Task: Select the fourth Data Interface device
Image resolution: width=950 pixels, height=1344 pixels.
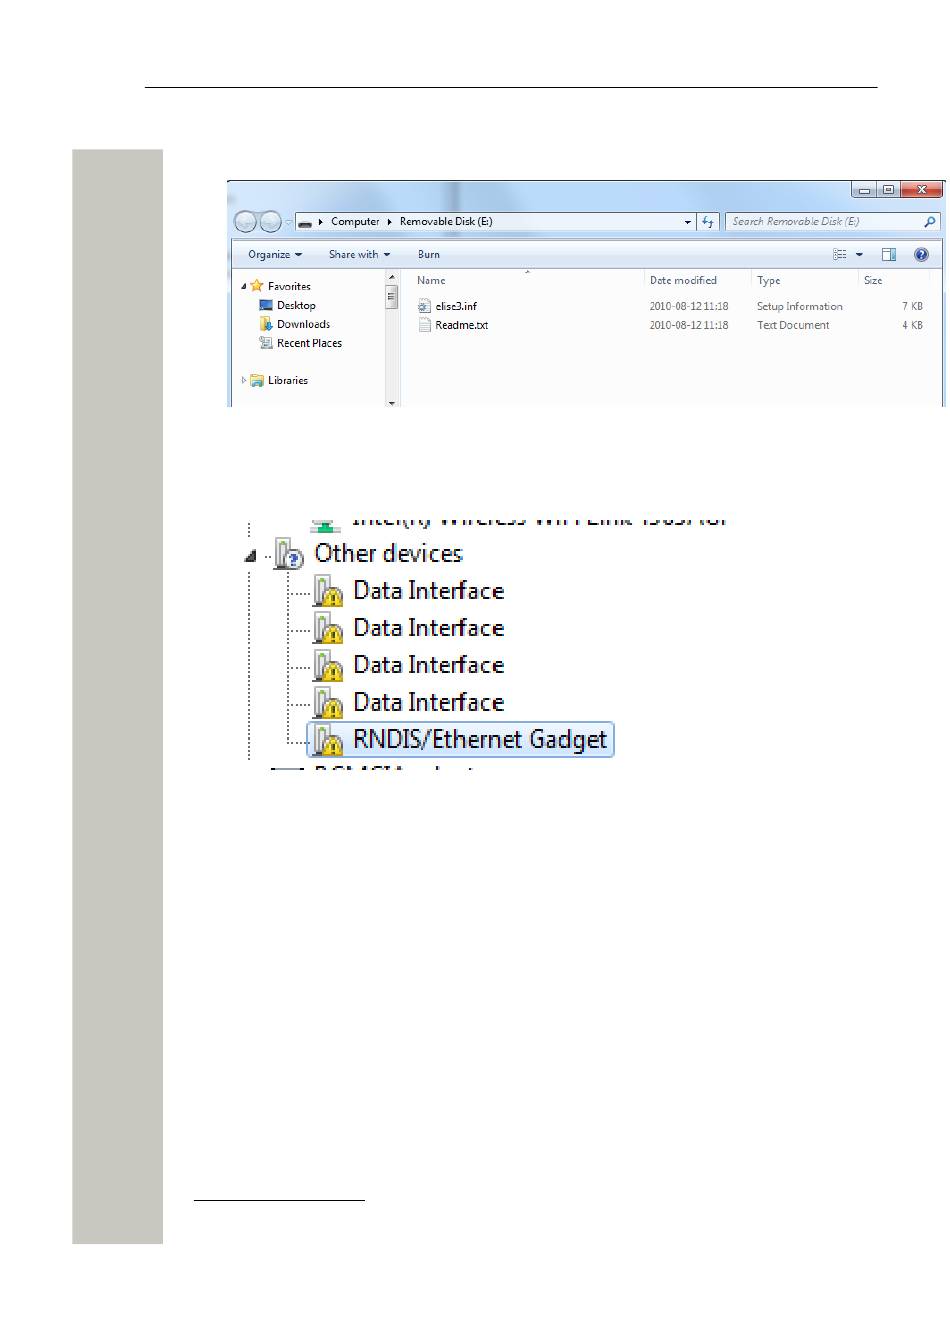Action: pyautogui.click(x=428, y=702)
